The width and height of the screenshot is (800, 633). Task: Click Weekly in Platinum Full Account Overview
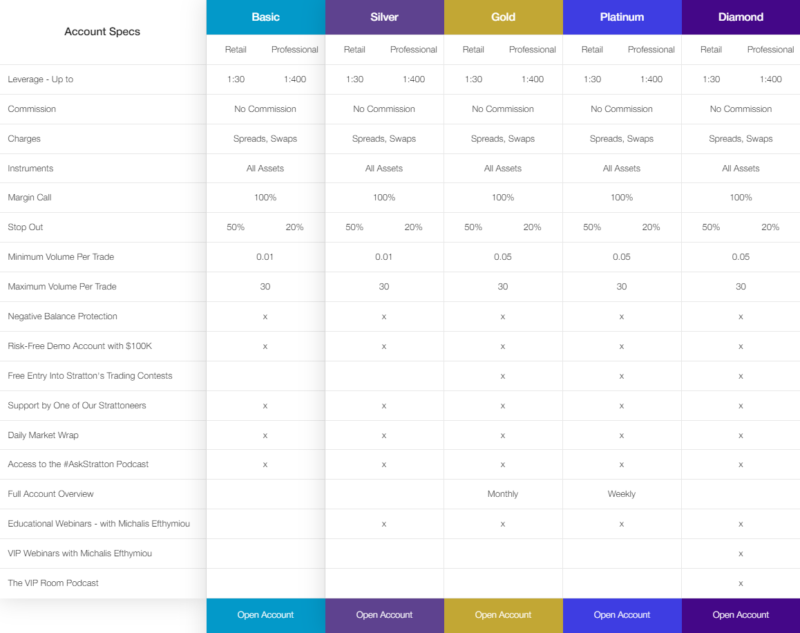(622, 494)
